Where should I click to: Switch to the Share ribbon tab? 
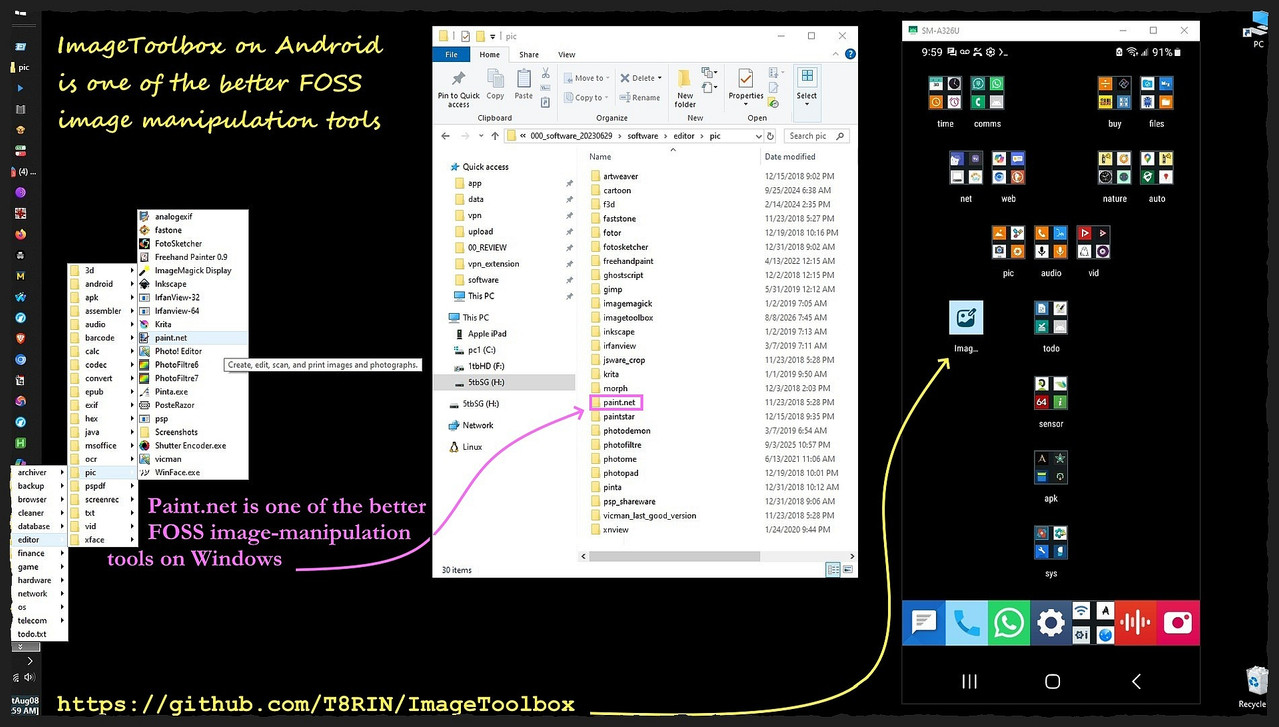[529, 55]
